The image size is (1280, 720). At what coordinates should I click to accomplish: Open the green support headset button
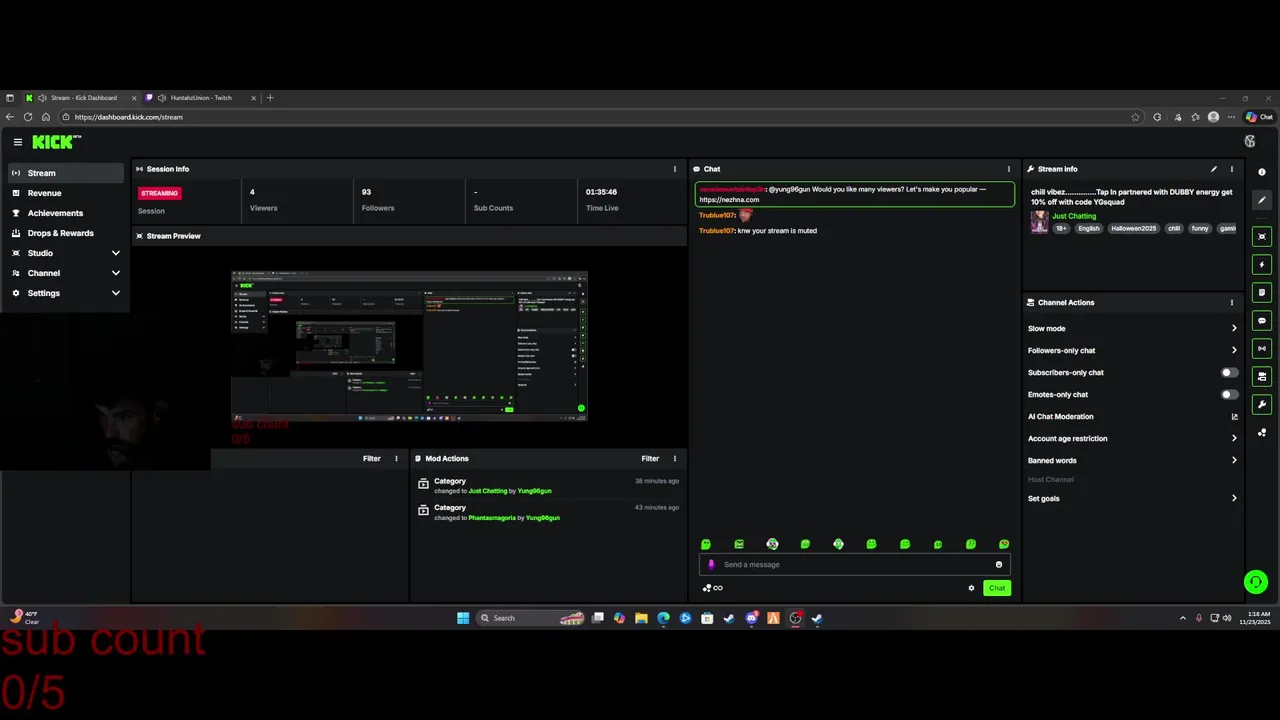pyautogui.click(x=1256, y=581)
